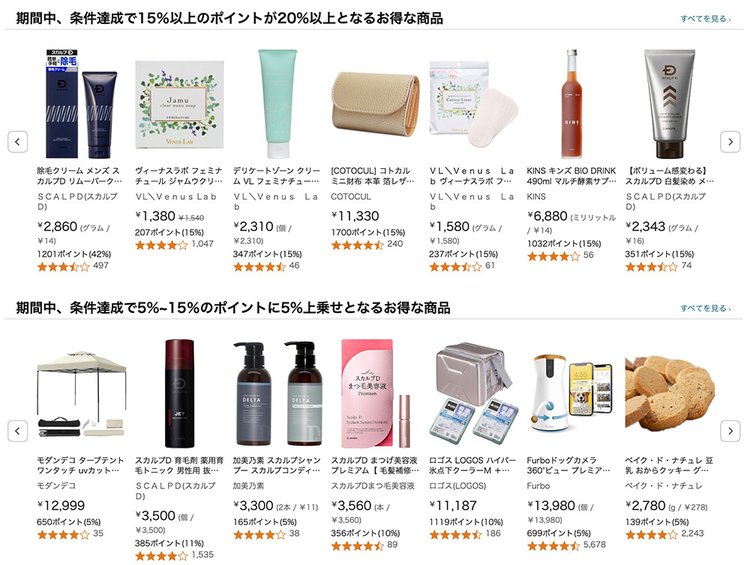Open the mint green delicate zone cream tube image
The width and height of the screenshot is (750, 565).
(277, 103)
